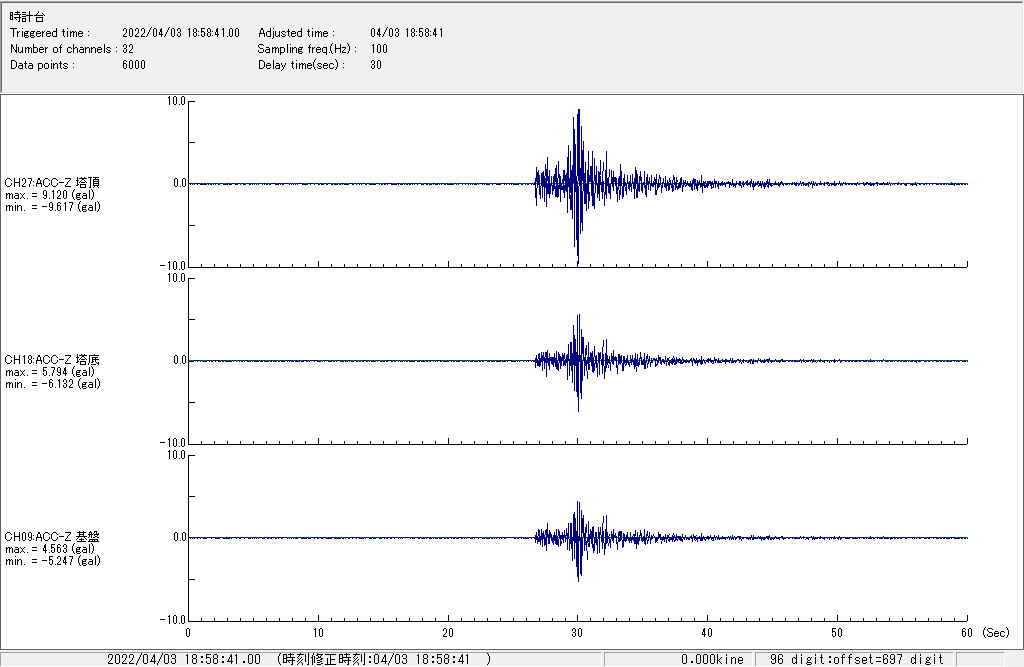Image resolution: width=1024 pixels, height=667 pixels.
Task: Select the Number of channels value 32
Action: [128, 49]
